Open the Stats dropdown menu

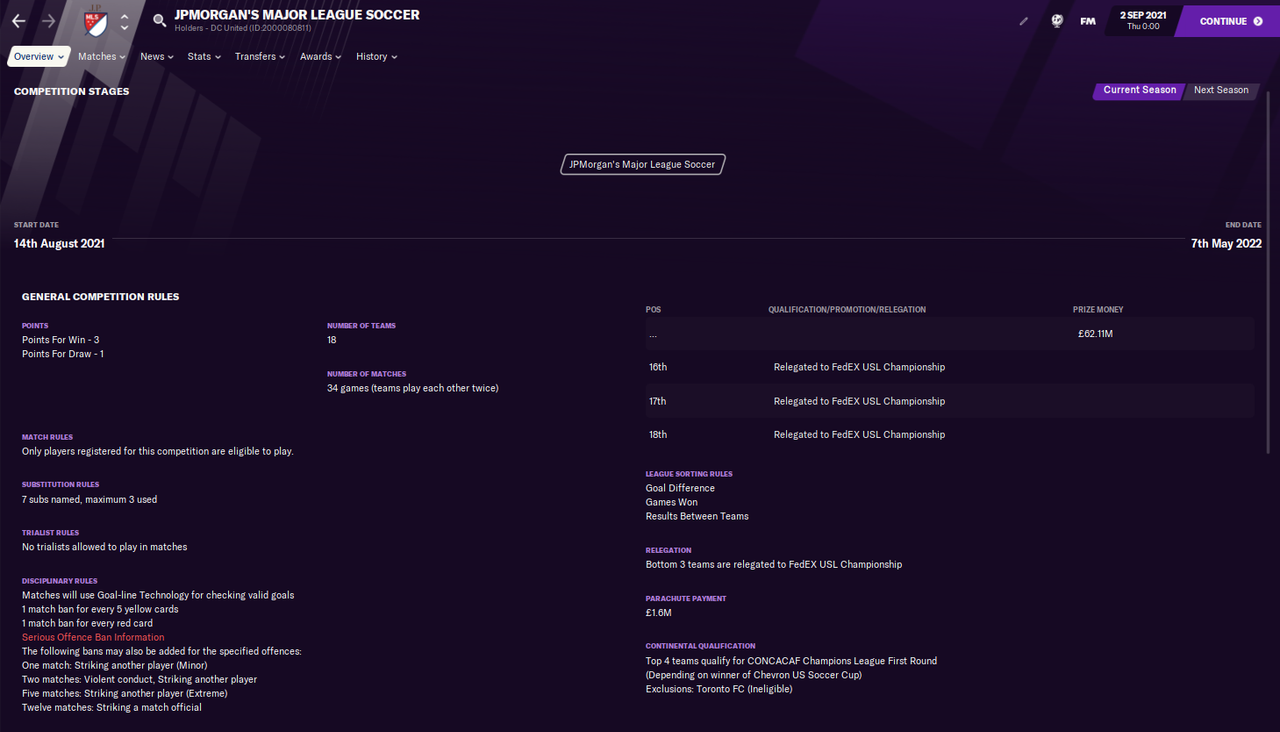[204, 57]
